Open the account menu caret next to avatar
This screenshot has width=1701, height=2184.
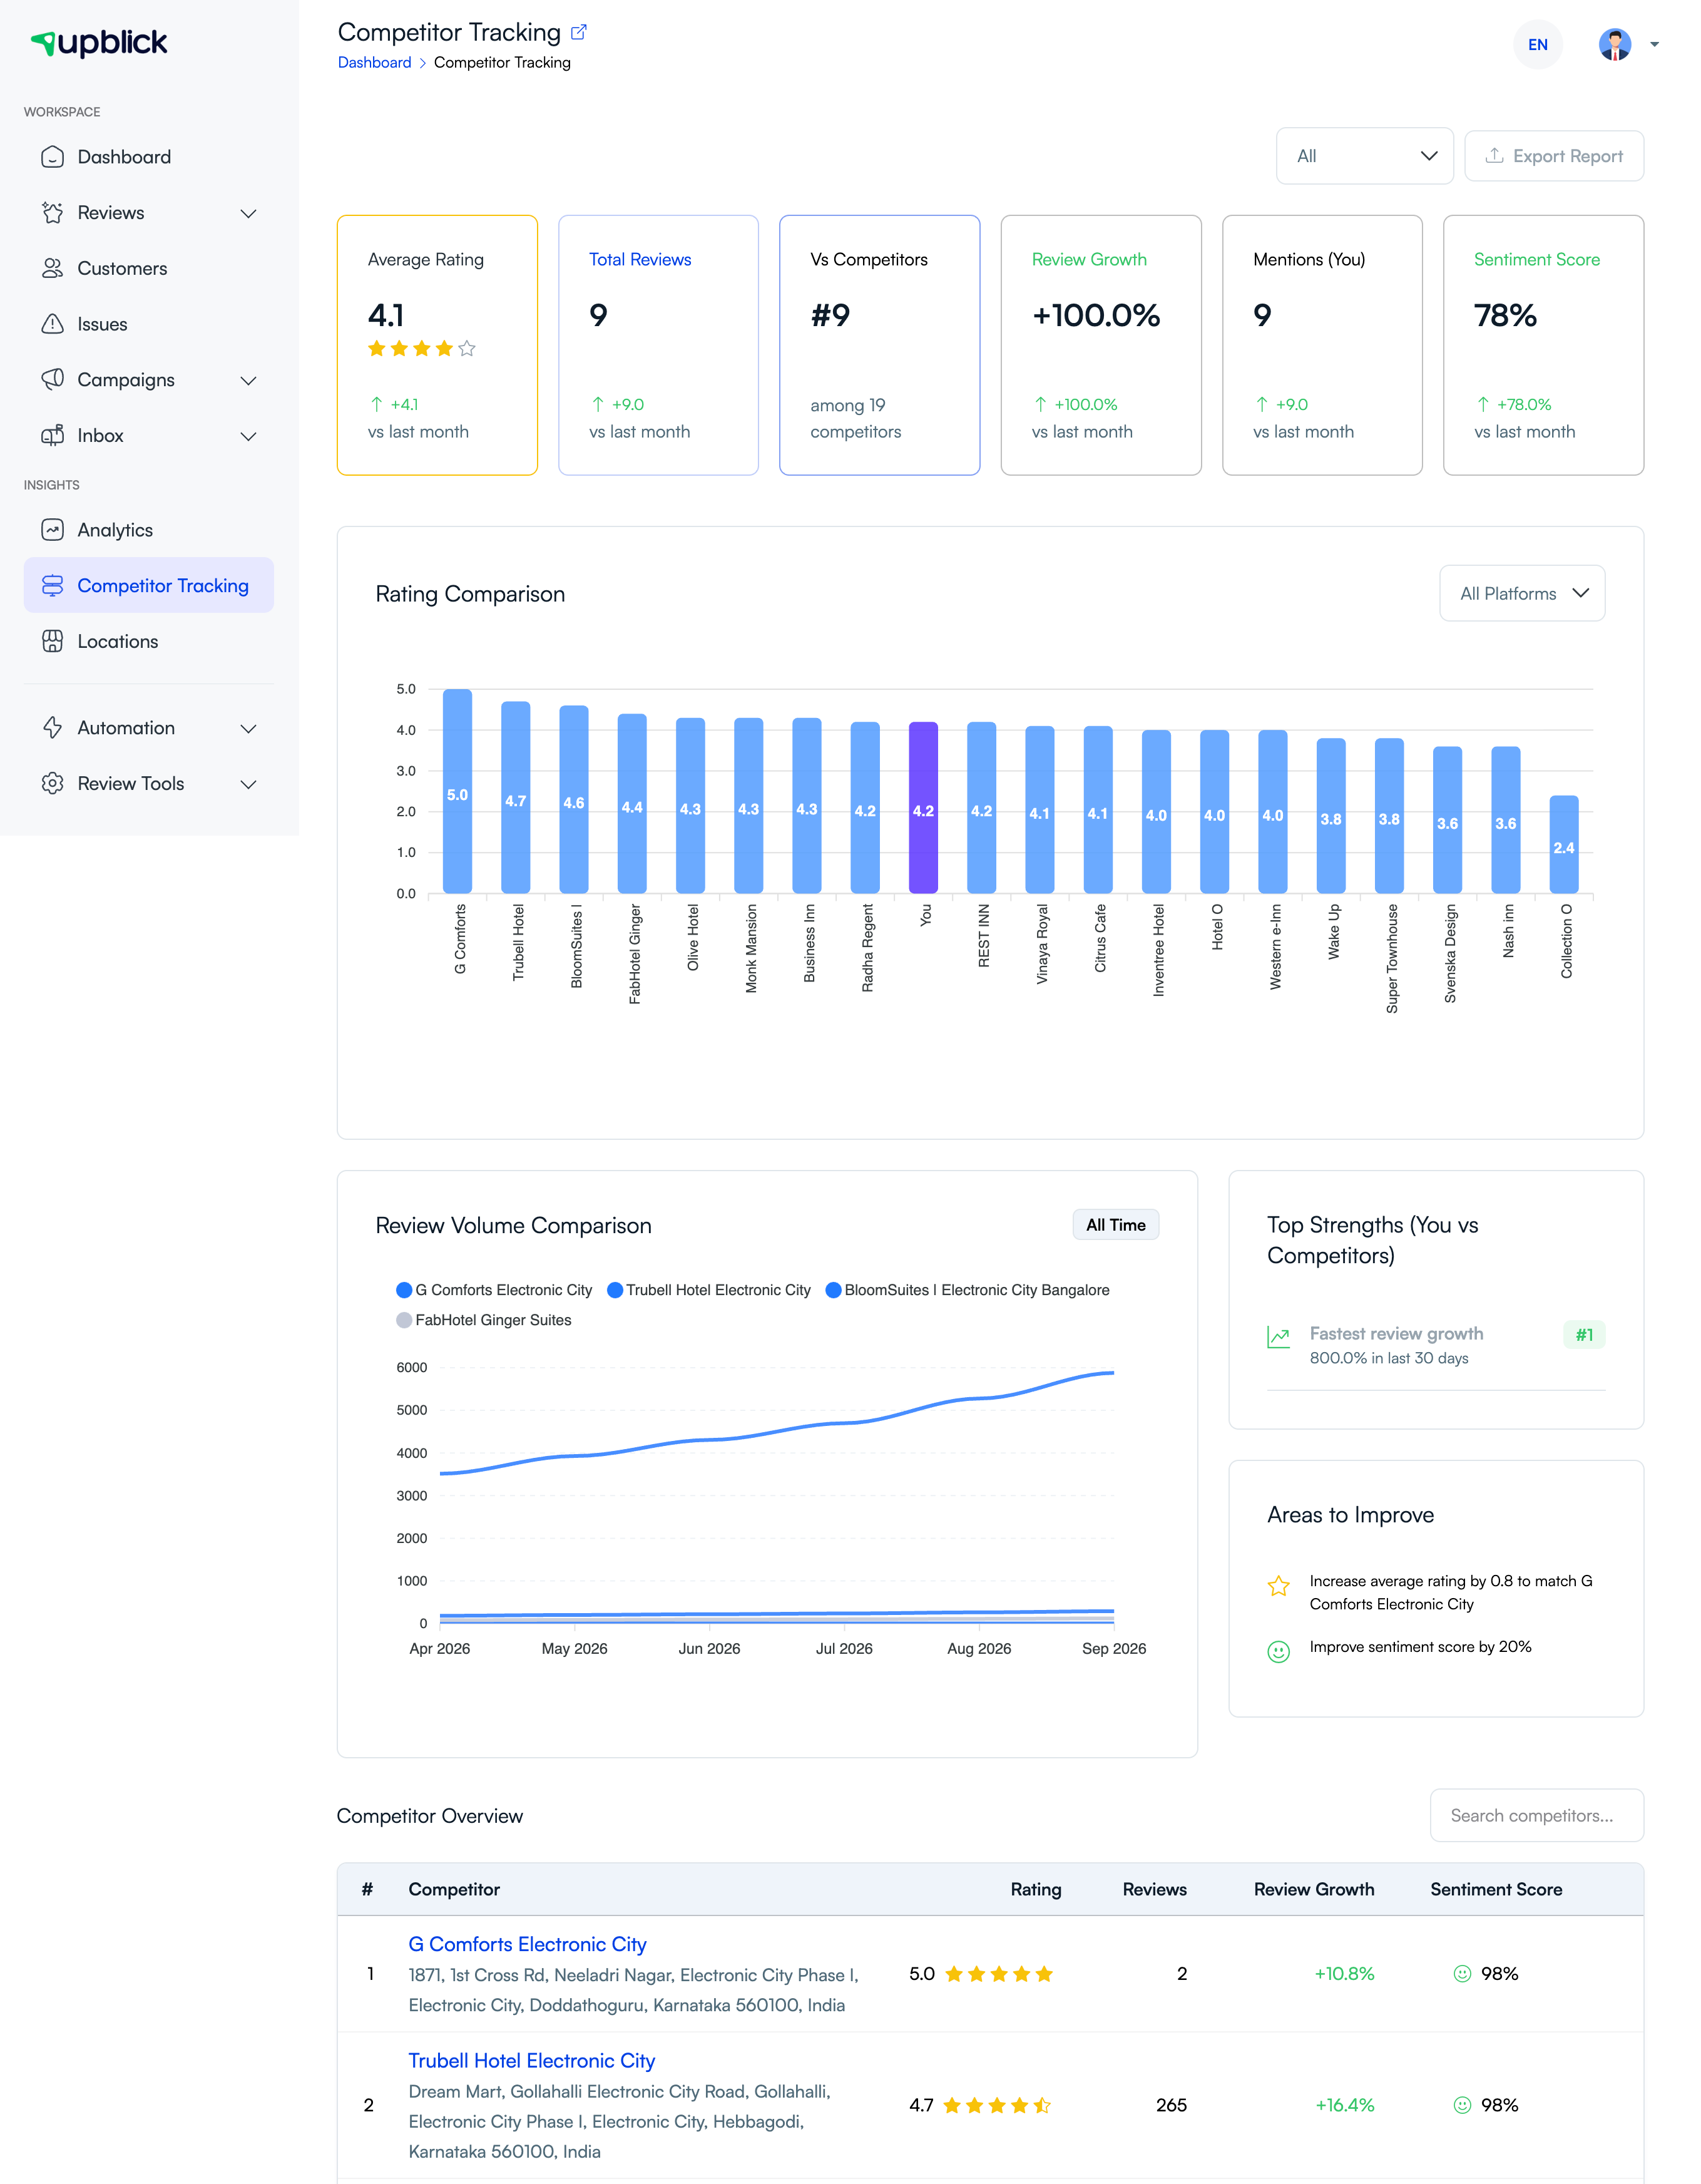1654,44
